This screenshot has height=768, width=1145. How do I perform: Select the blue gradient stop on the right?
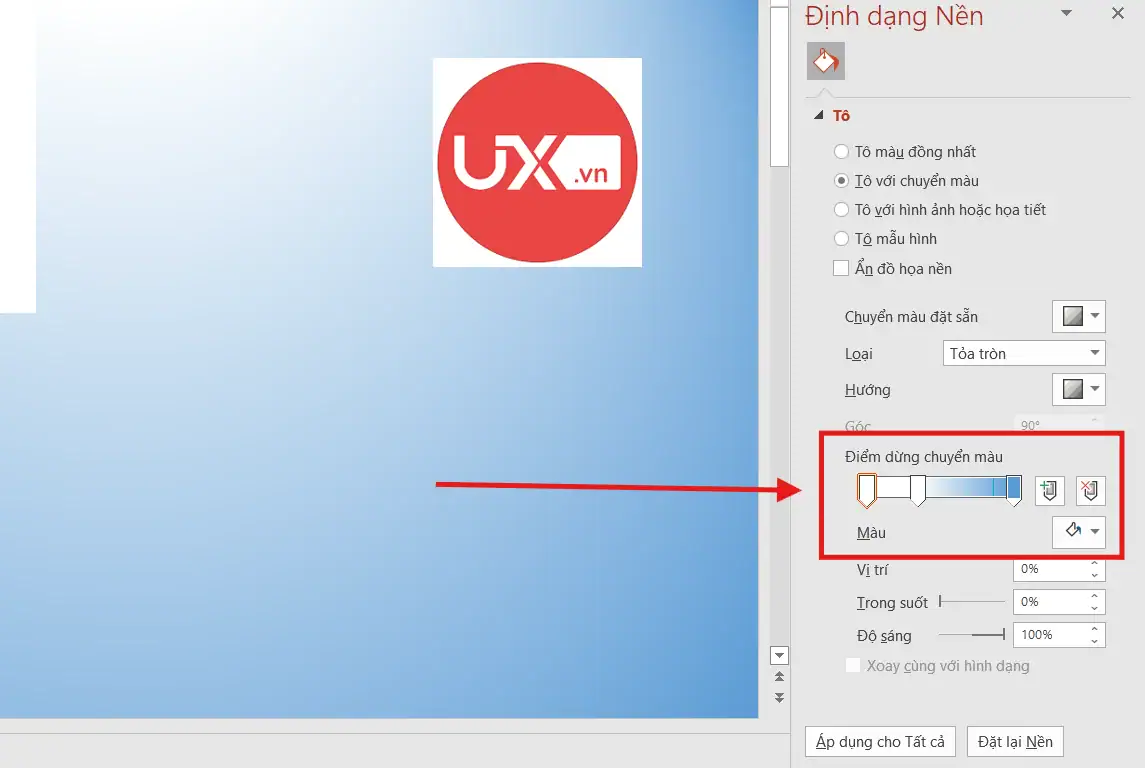click(1013, 489)
